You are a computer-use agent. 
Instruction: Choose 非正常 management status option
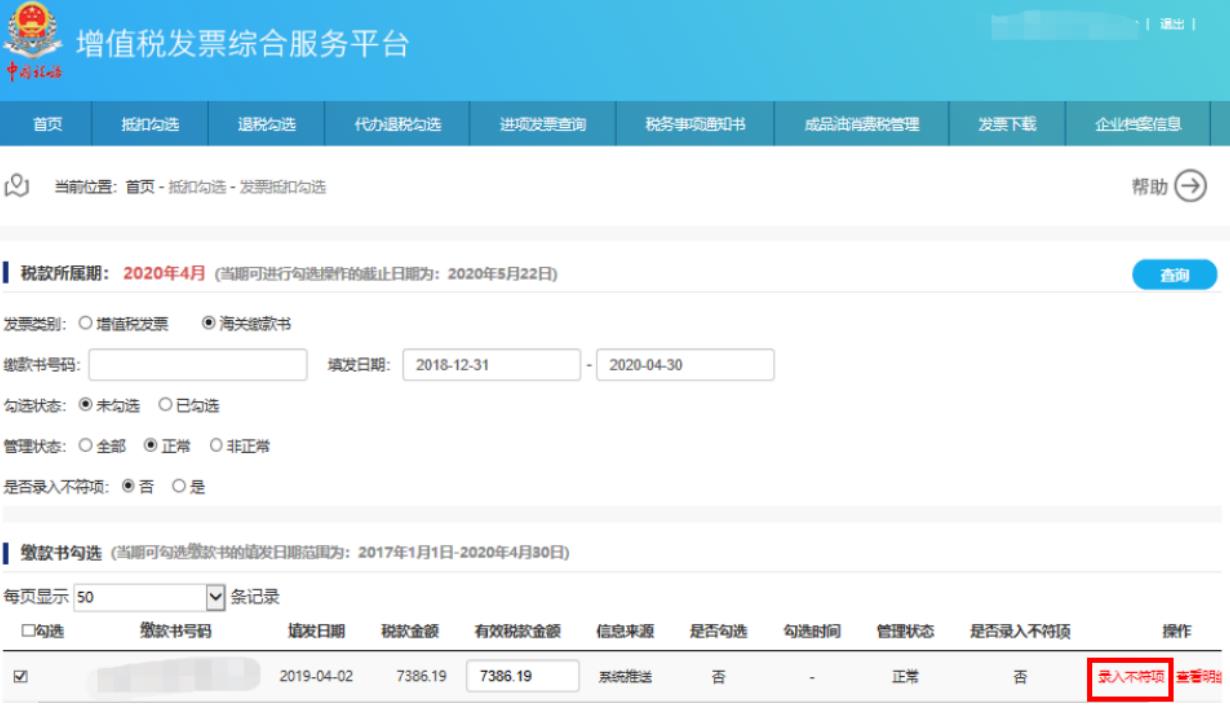(x=215, y=446)
